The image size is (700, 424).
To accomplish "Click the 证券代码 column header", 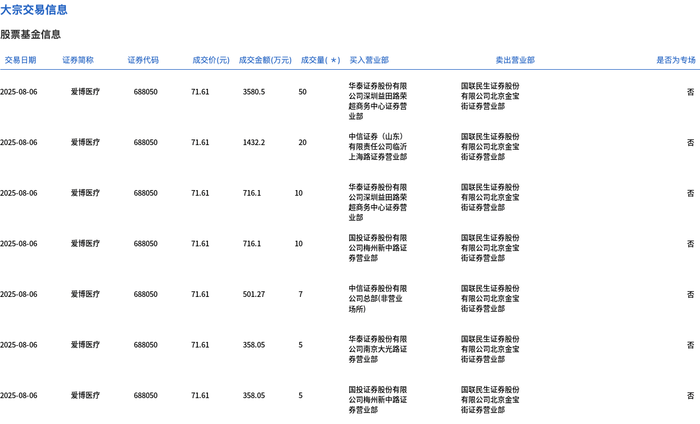I will click(143, 60).
